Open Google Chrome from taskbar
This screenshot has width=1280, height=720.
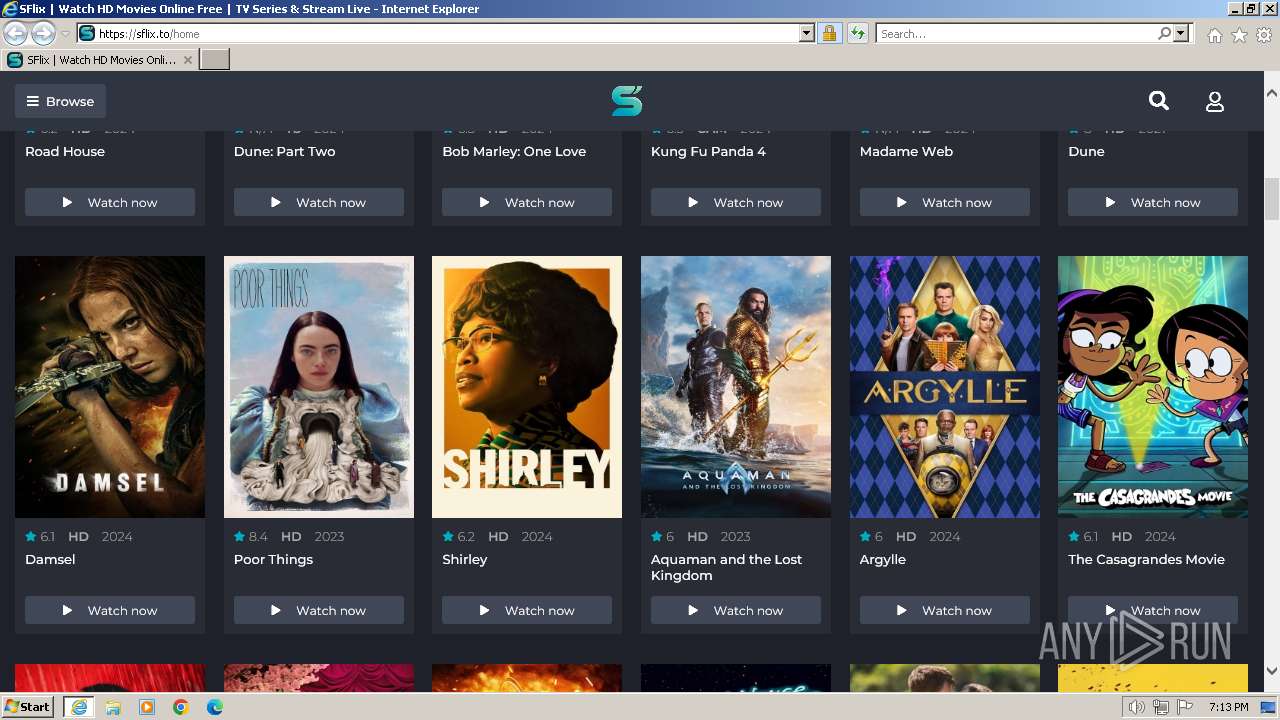[181, 707]
